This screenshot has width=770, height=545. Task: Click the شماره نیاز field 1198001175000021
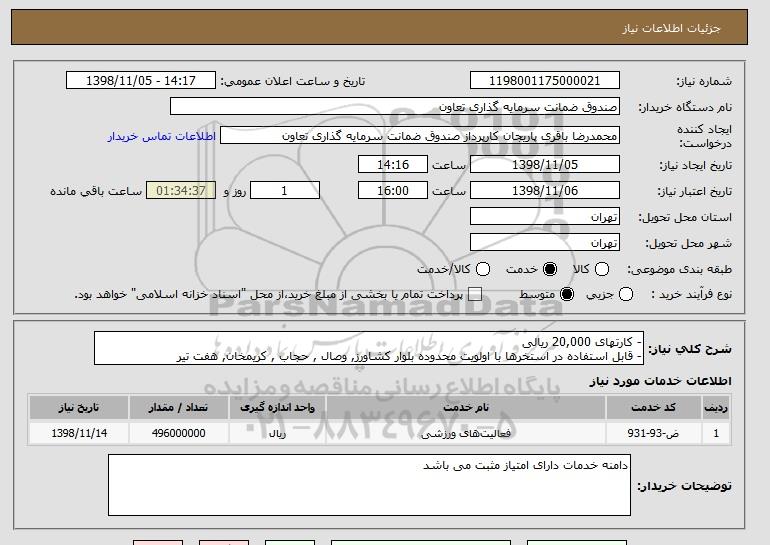[545, 81]
